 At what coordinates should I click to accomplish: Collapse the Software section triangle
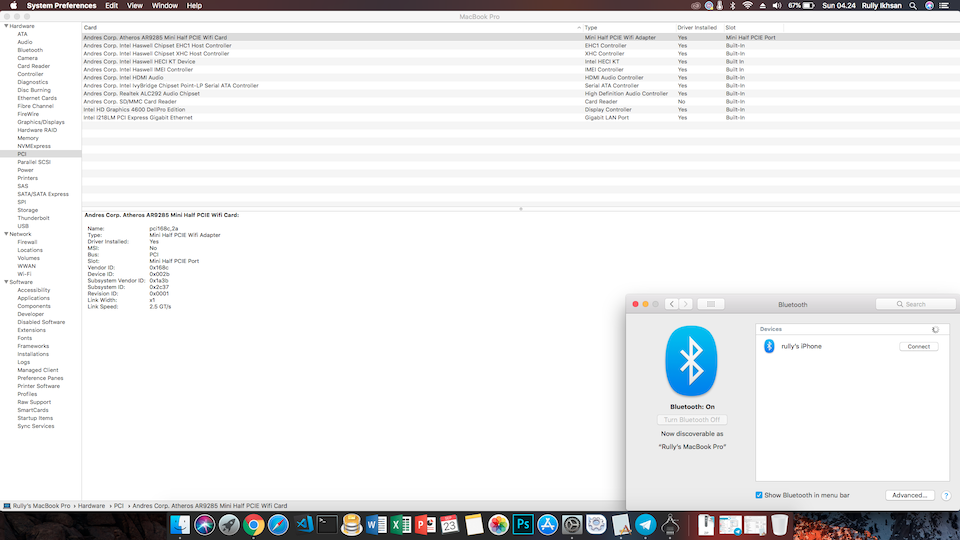pos(6,282)
